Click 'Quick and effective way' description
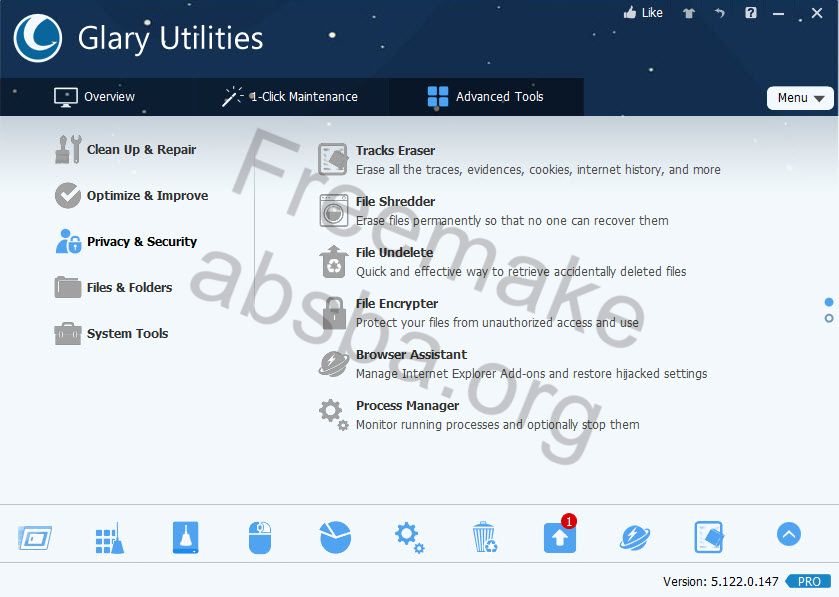Image resolution: width=839 pixels, height=597 pixels. [x=521, y=272]
